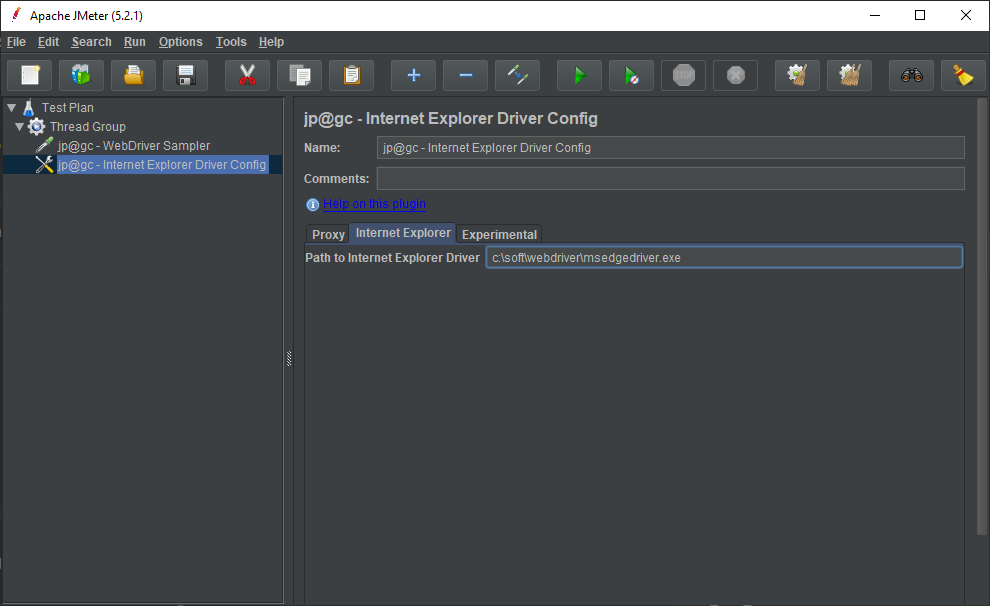Click the Test Plan flask icon
990x606 pixels.
coord(28,108)
